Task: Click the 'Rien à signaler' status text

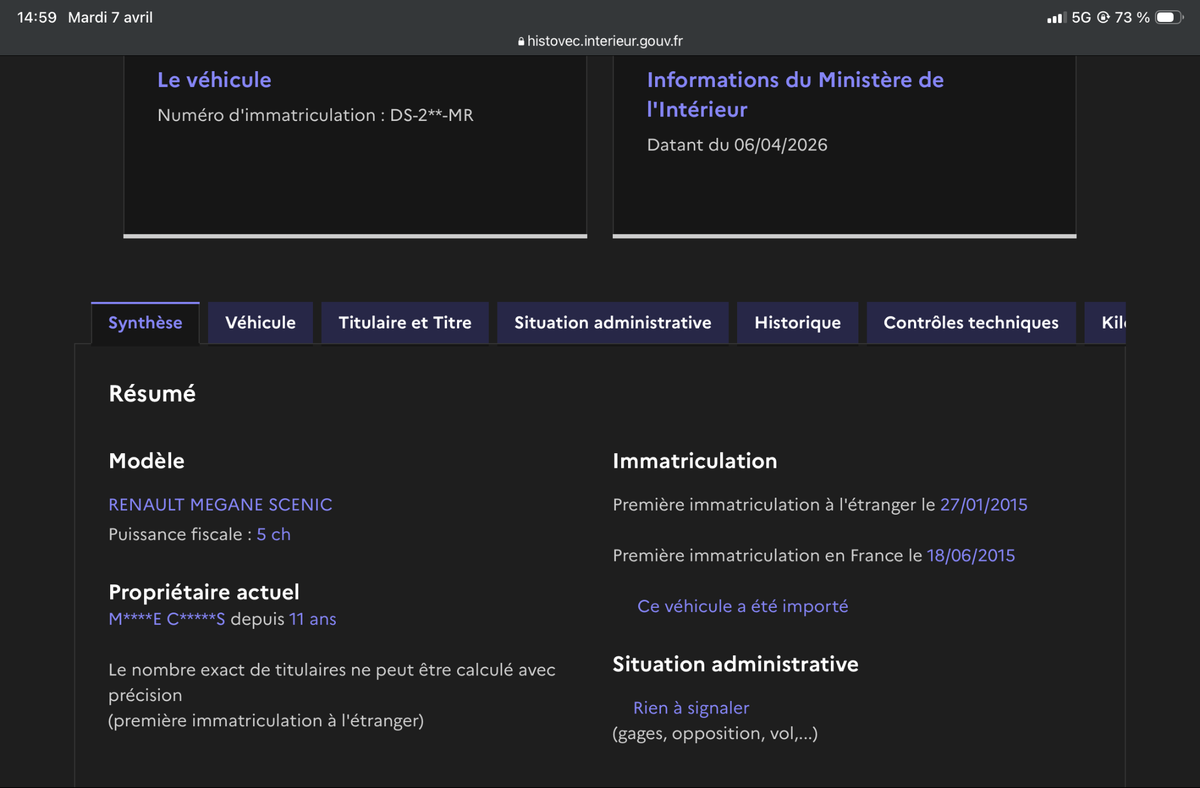Action: [691, 708]
